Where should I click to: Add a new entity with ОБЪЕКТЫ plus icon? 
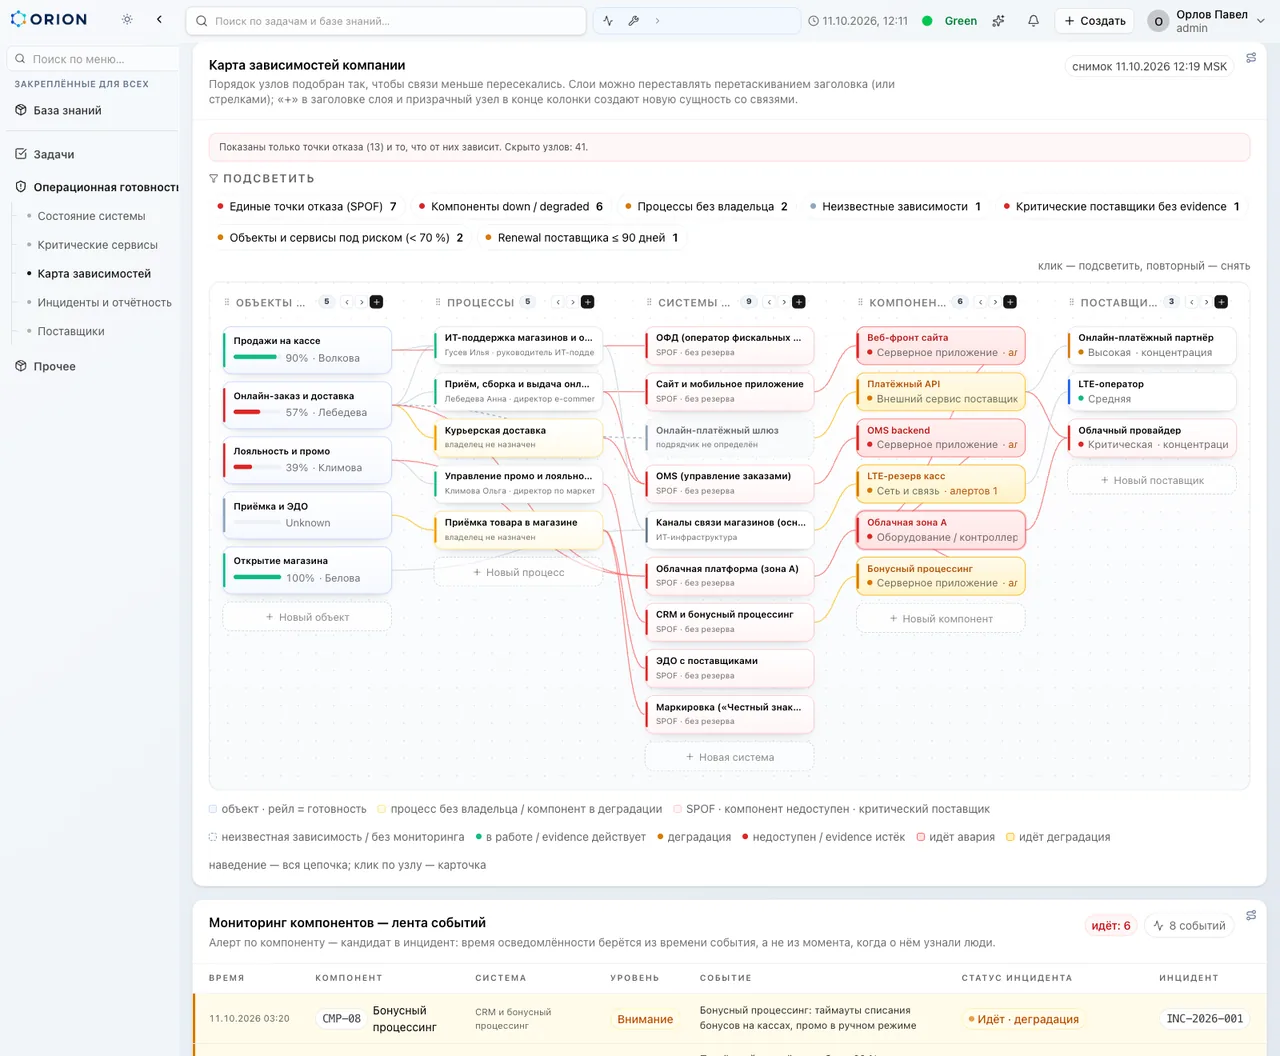376,302
